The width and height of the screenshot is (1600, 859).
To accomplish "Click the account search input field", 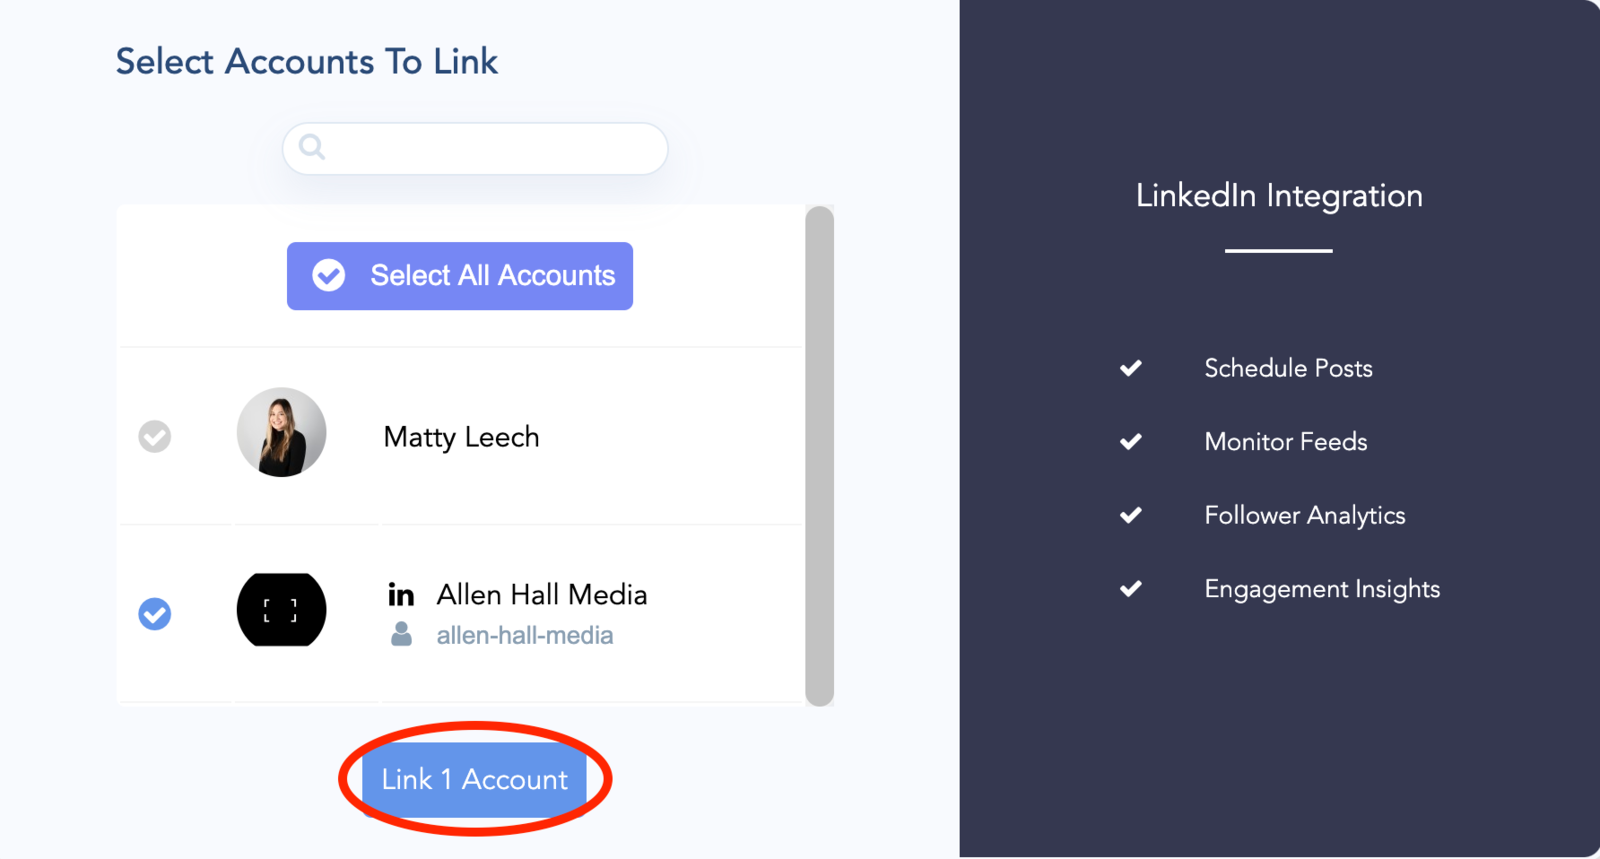I will coord(475,149).
